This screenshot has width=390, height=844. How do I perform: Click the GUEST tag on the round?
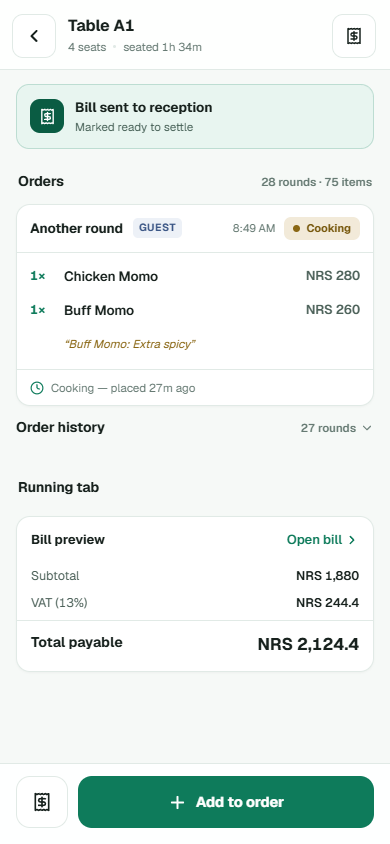click(158, 228)
